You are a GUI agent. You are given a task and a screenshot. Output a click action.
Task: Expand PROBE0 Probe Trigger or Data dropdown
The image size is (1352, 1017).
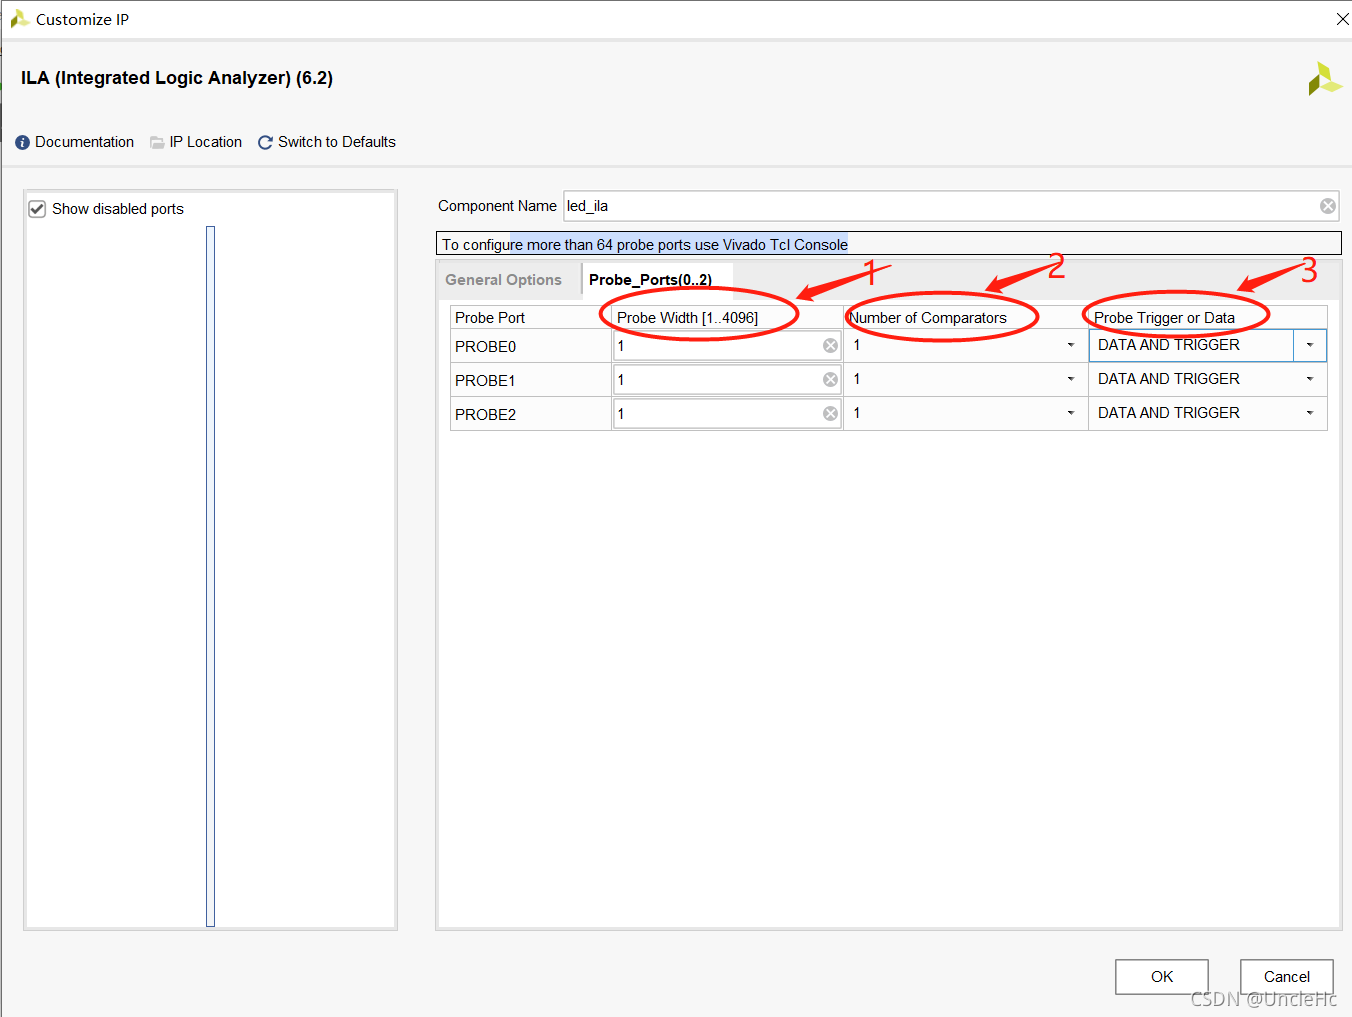click(x=1309, y=346)
